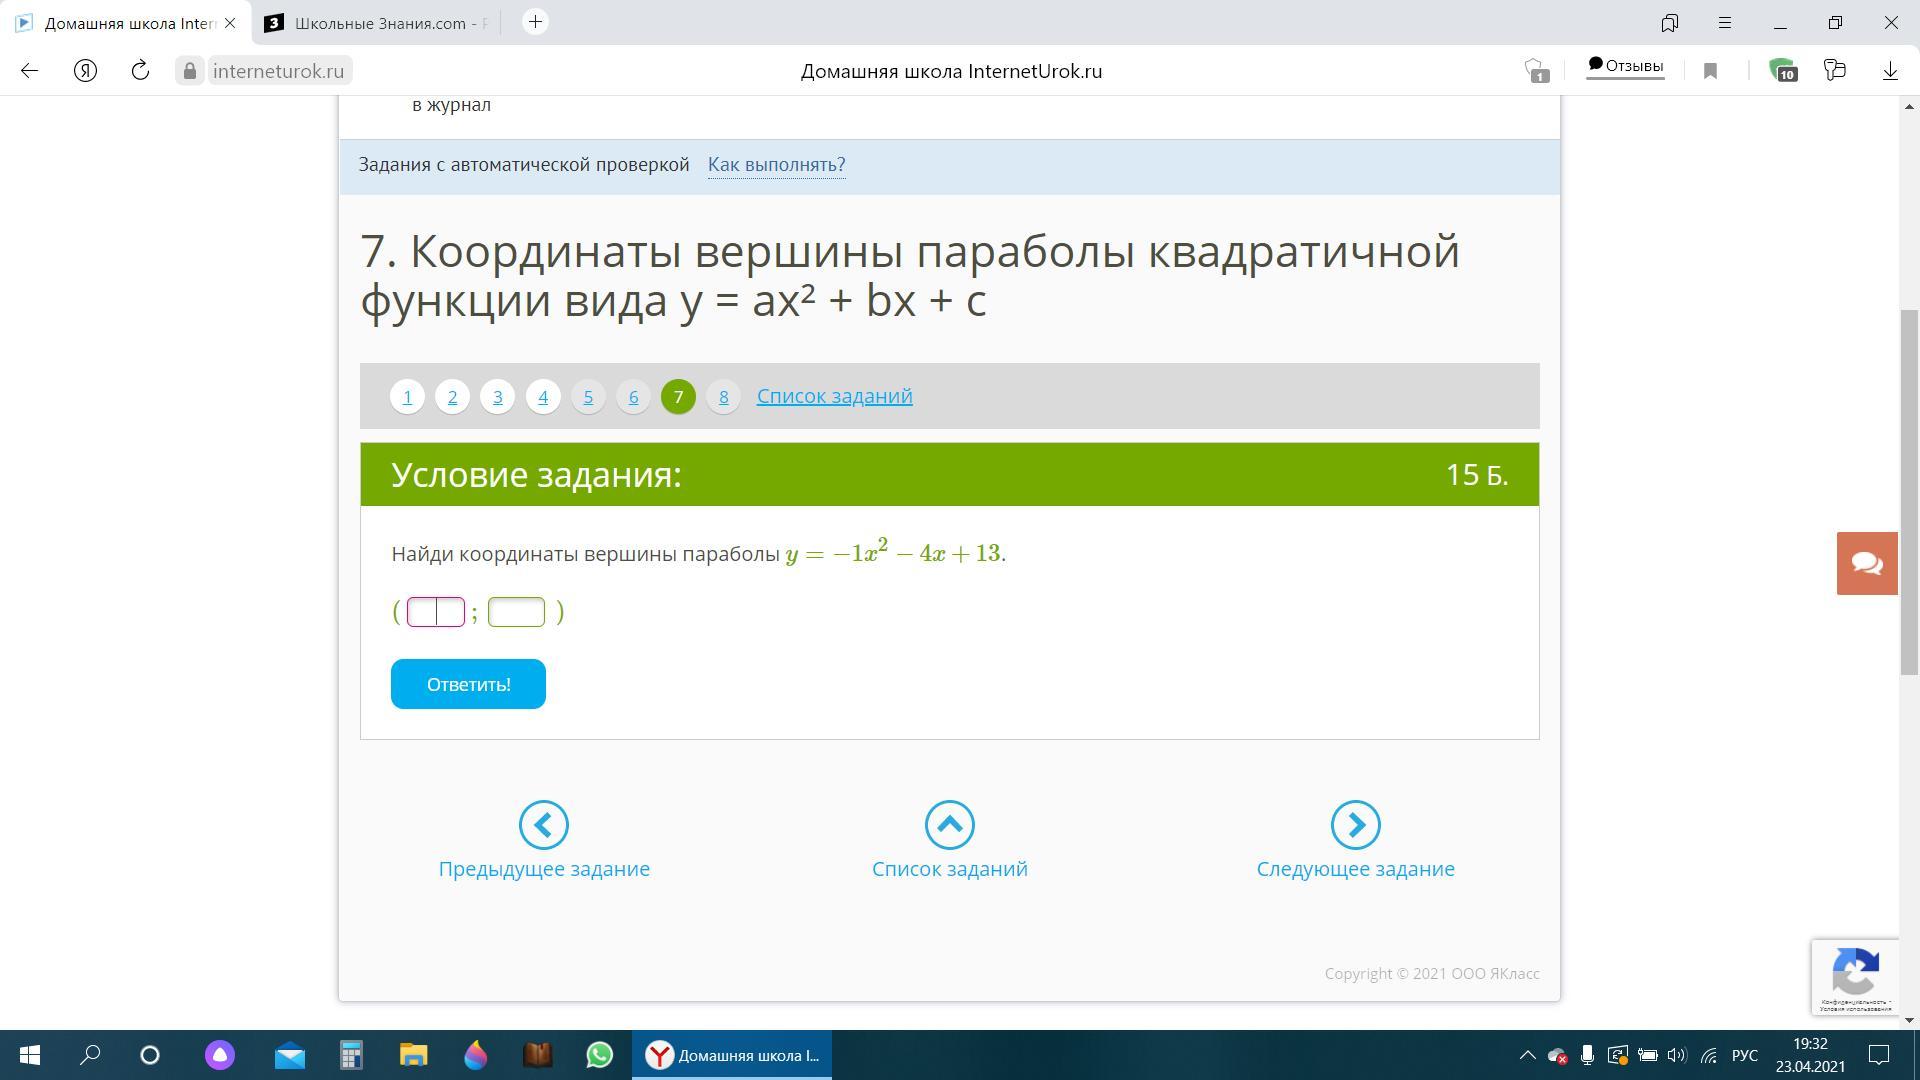Reload the page with refresh icon
The height and width of the screenshot is (1080, 1920).
[140, 71]
